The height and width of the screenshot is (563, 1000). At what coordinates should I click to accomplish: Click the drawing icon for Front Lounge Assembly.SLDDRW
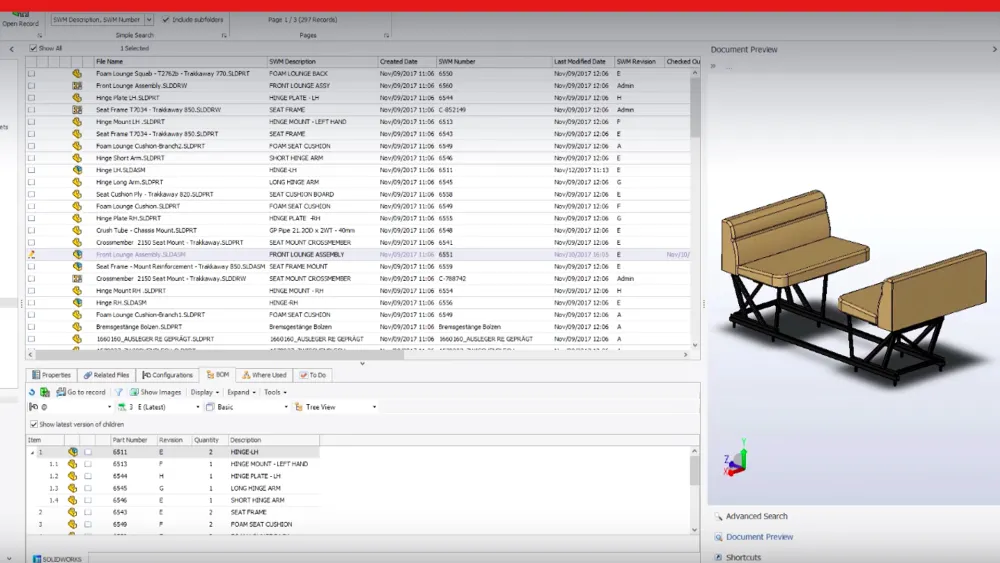tap(77, 85)
